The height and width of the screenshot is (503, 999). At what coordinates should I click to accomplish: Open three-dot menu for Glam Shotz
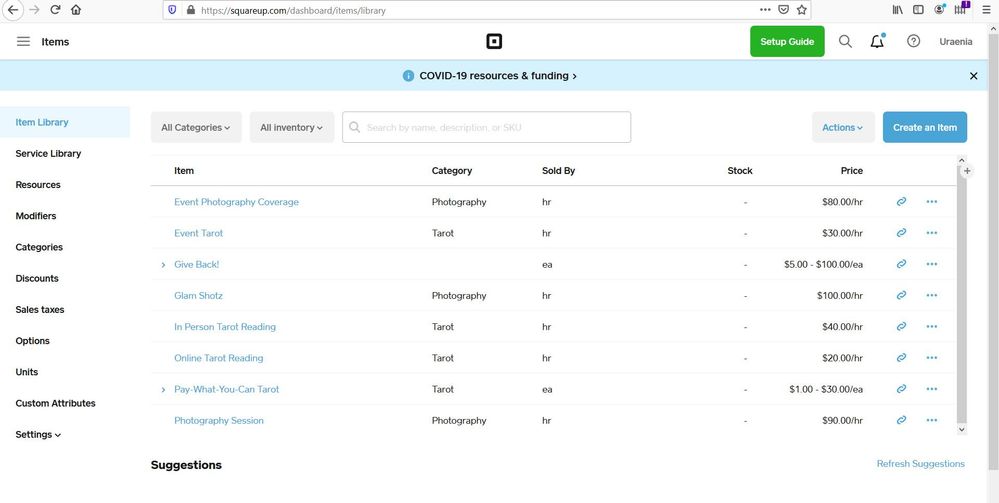click(x=932, y=296)
